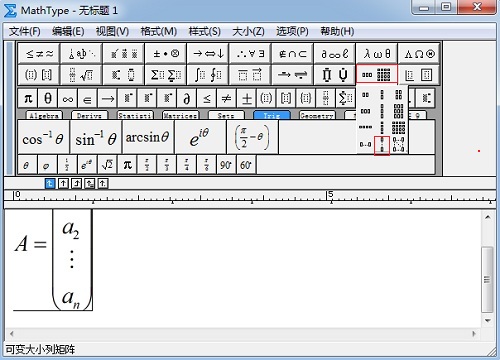Click the vertical scrollbar down arrow
Screen dimensions: 500x360
tap(488, 320)
